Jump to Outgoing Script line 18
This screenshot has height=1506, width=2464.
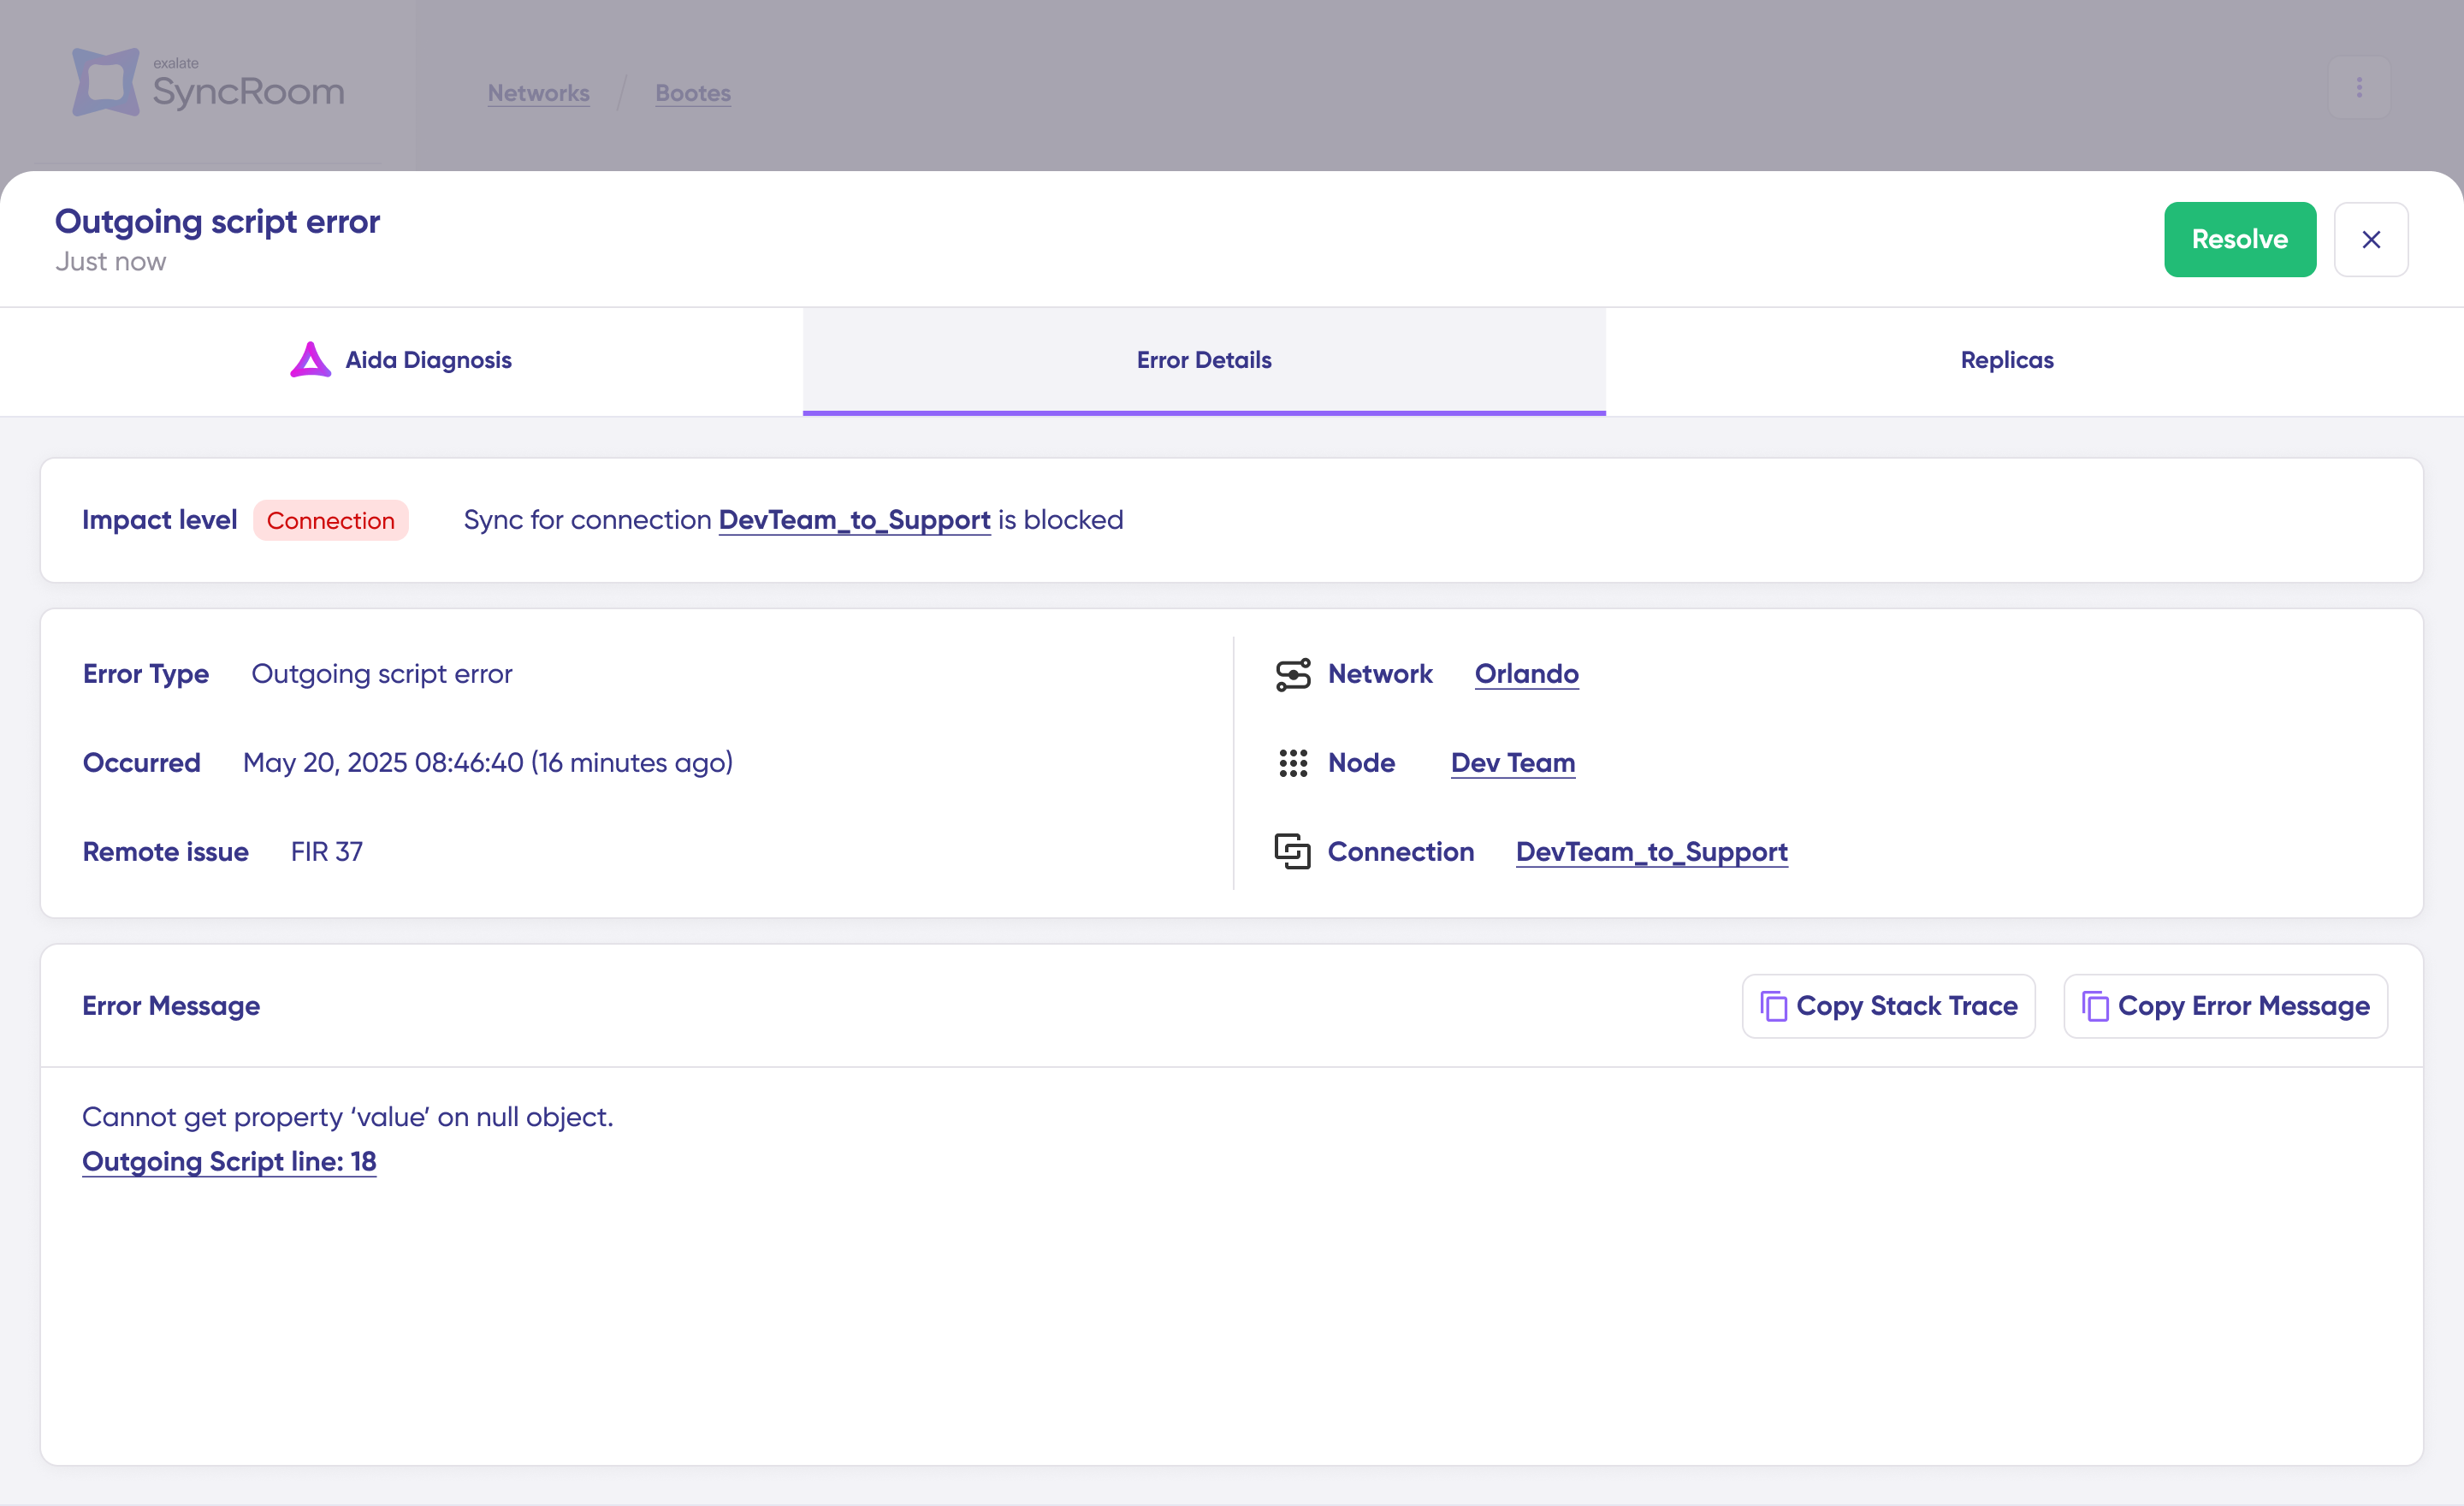(x=229, y=1162)
